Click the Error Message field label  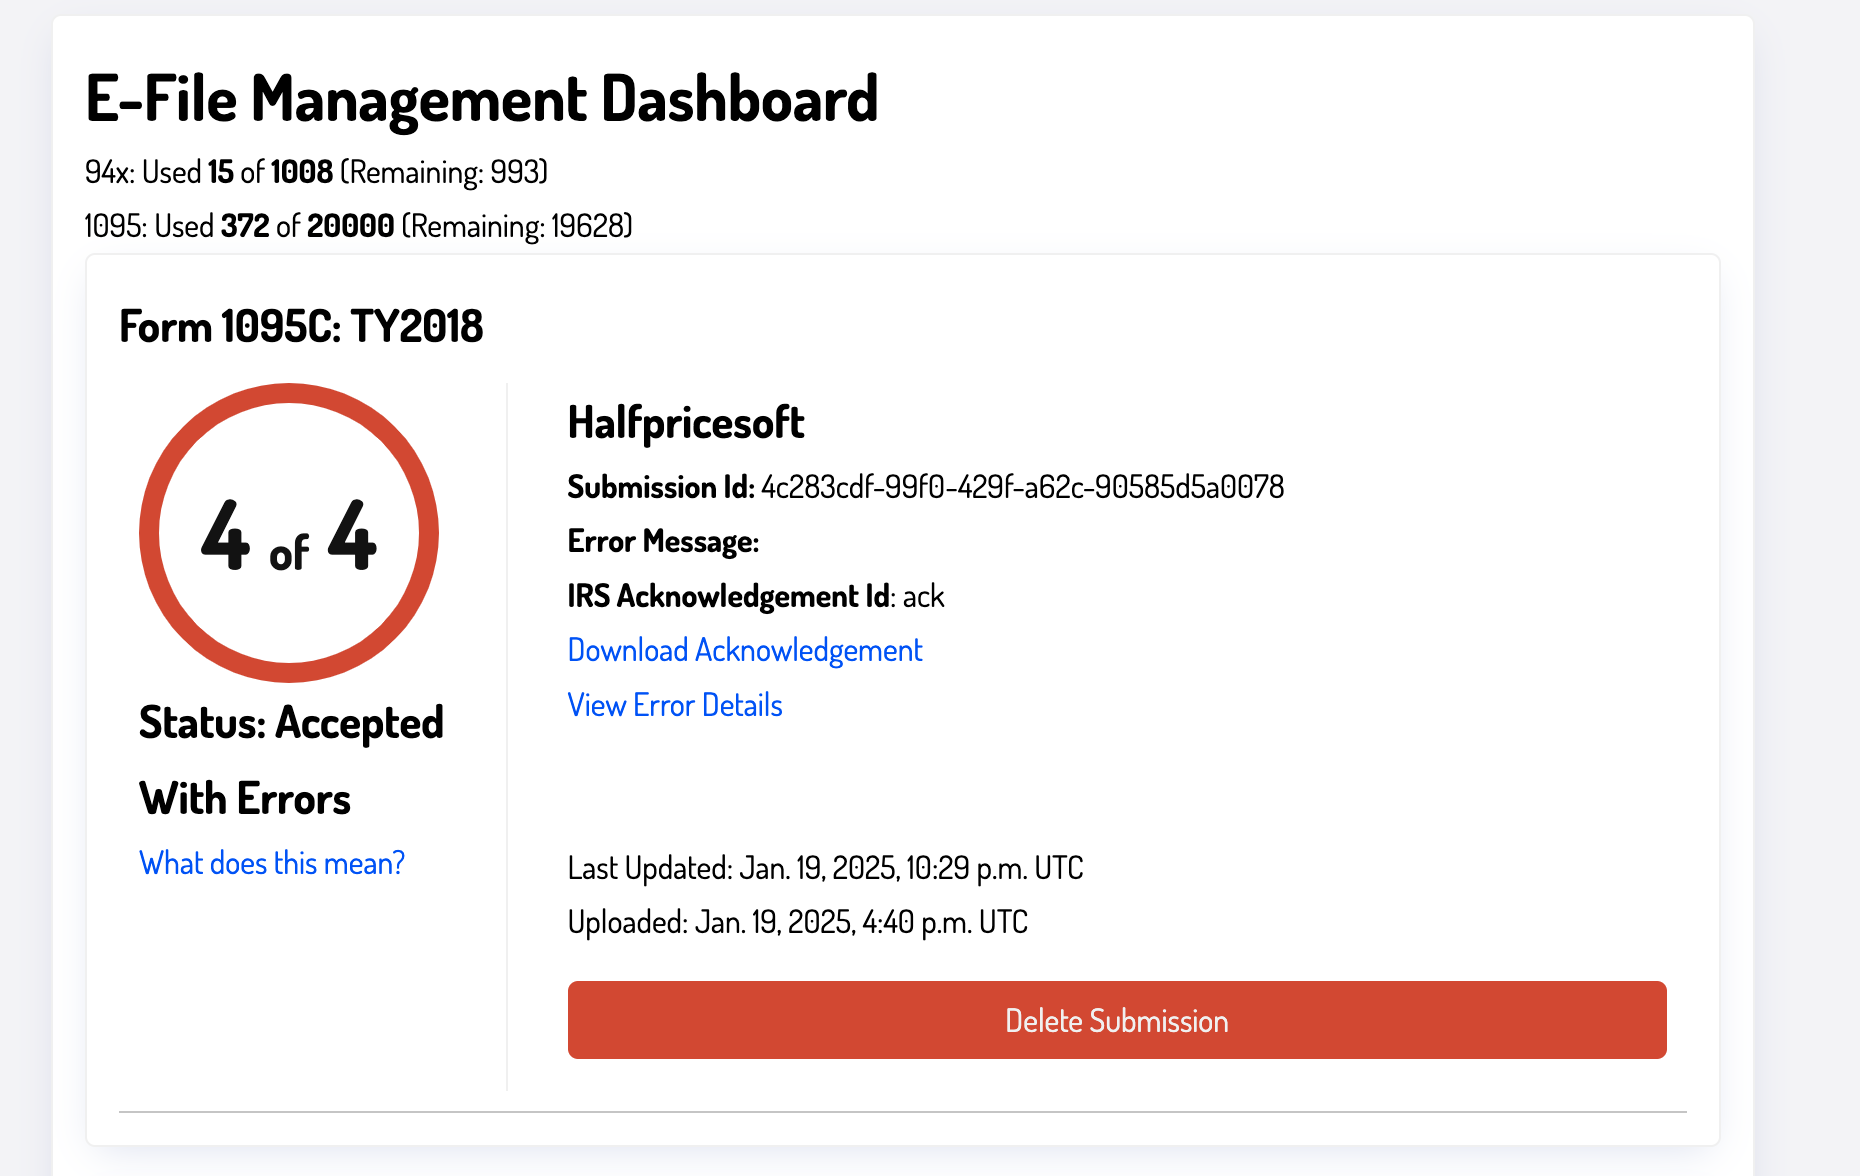coord(663,541)
